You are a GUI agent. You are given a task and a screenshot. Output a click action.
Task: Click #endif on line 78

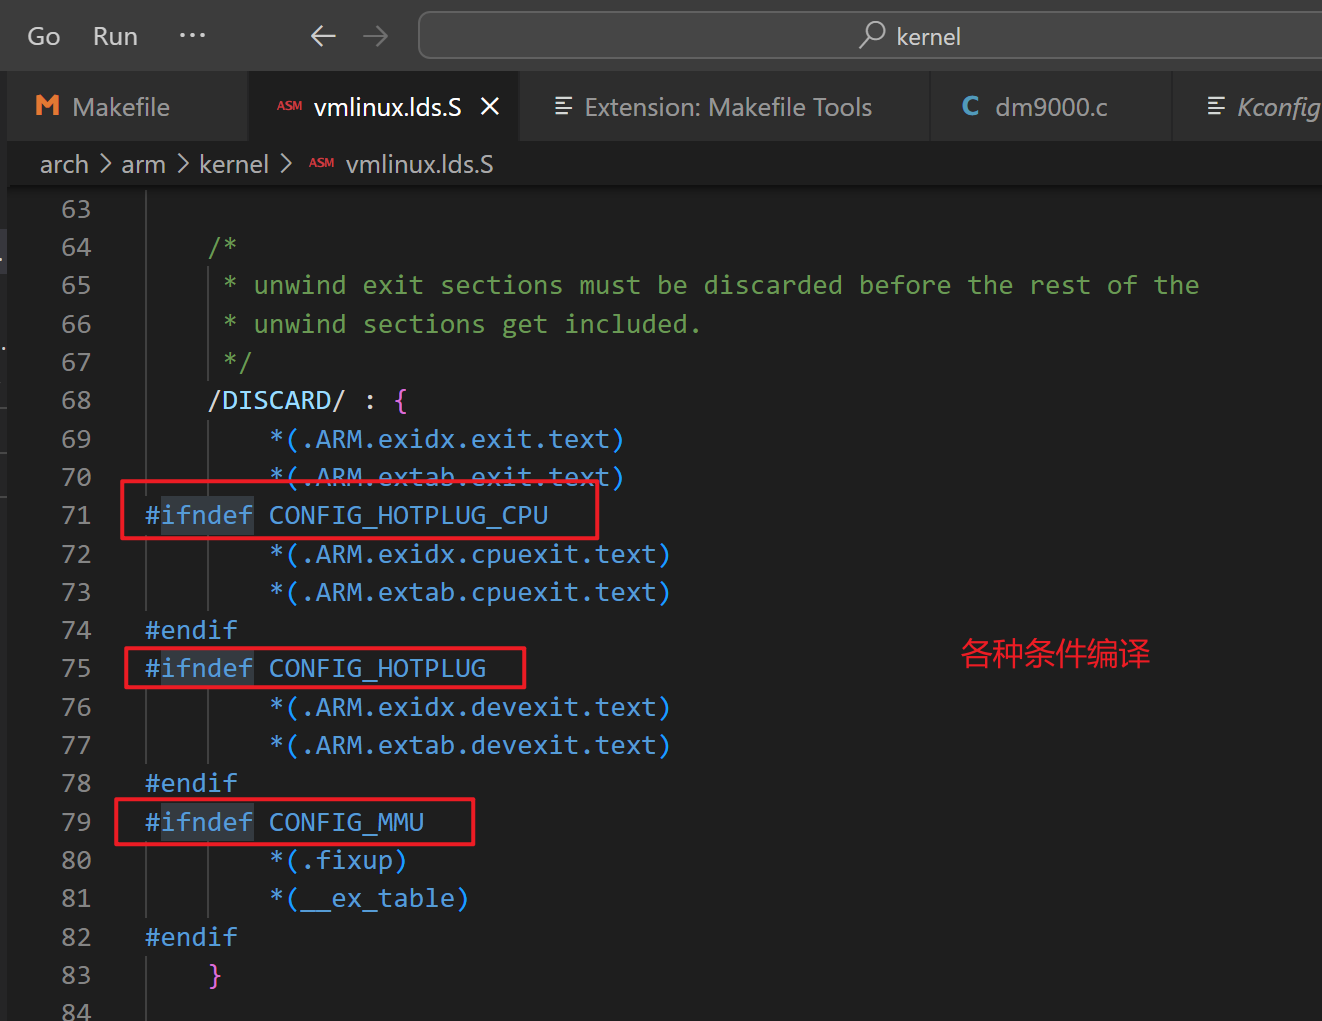[191, 784]
